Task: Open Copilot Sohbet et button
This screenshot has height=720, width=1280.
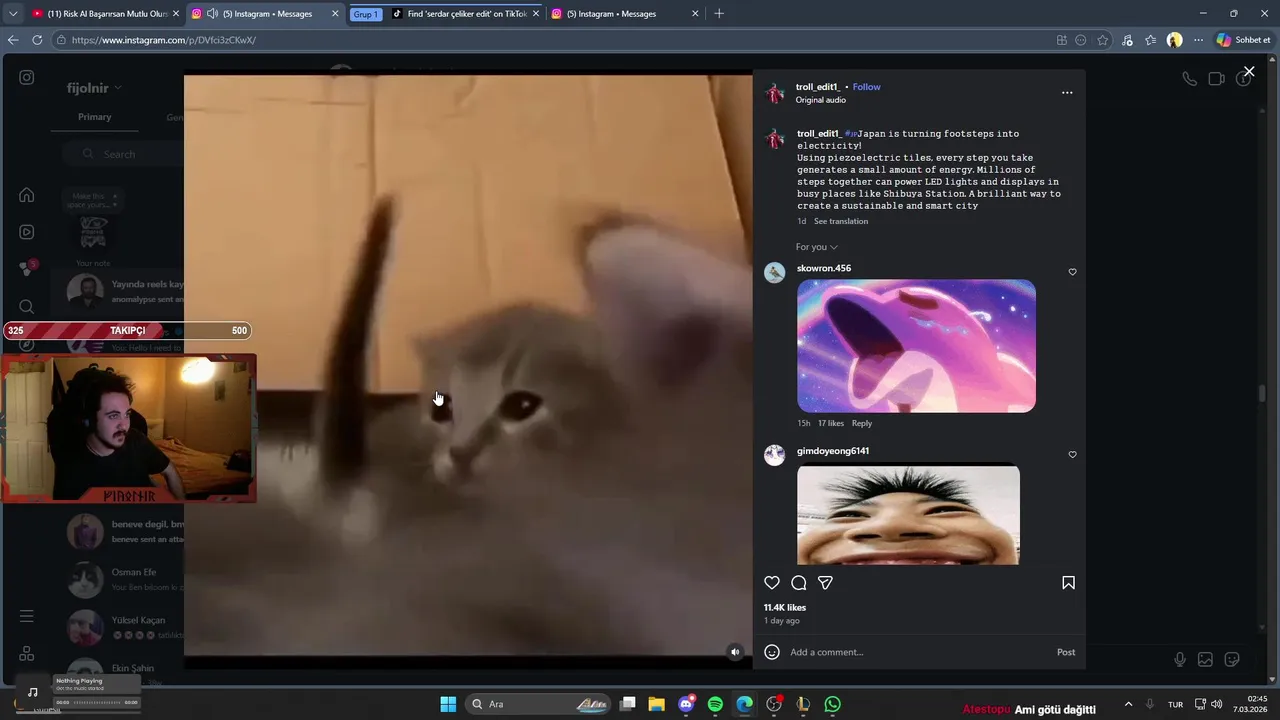Action: pos(1244,40)
